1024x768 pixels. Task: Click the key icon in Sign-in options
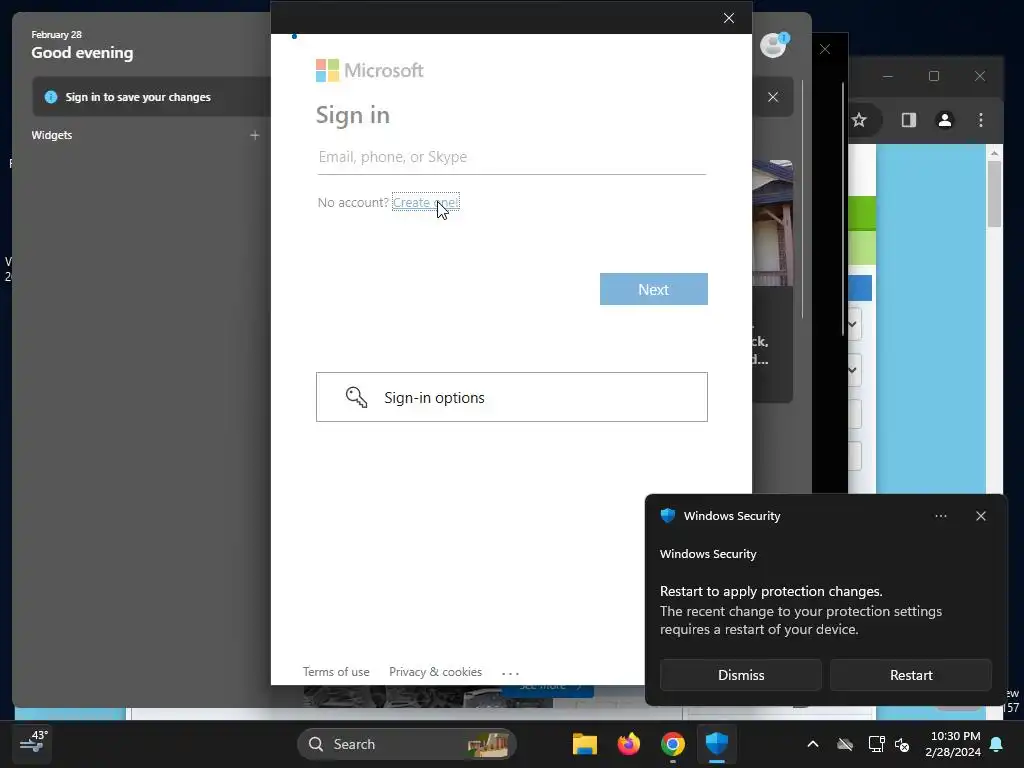point(357,397)
